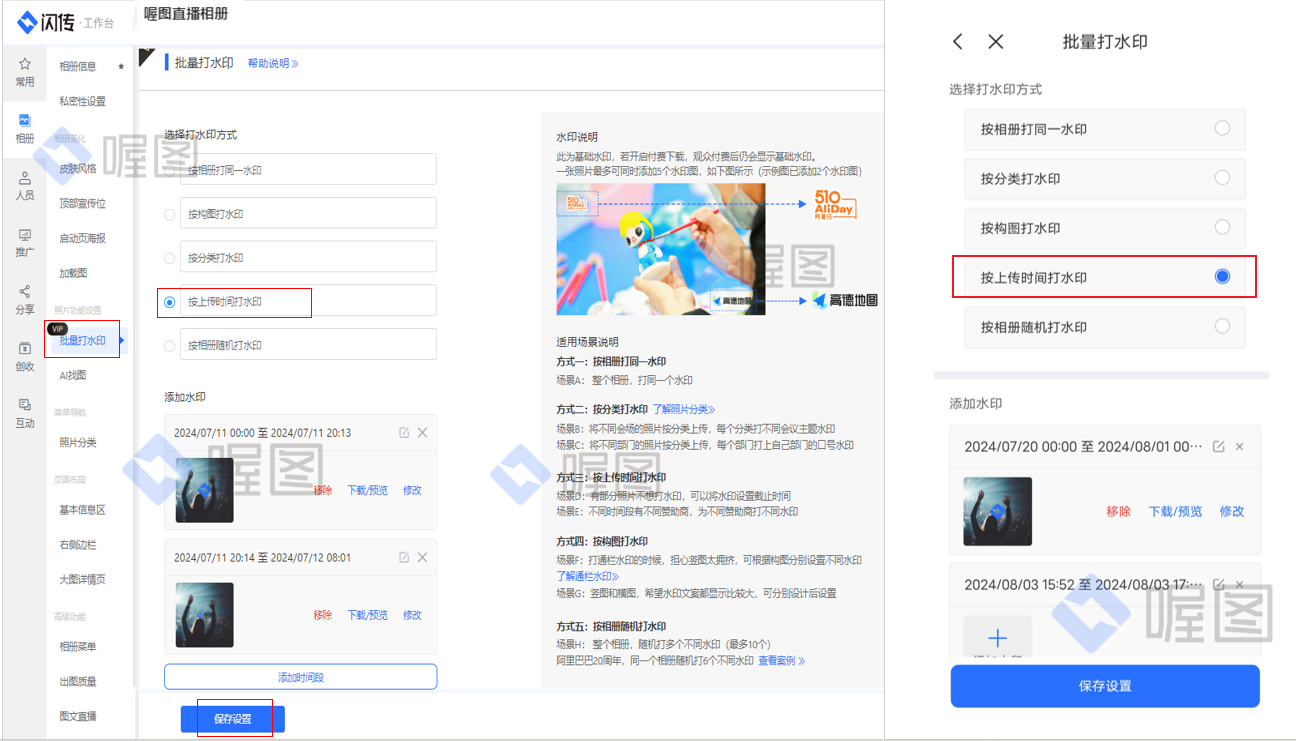Open the 加载图 sidebar item
Viewport: 1296px width, 741px height.
[73, 273]
